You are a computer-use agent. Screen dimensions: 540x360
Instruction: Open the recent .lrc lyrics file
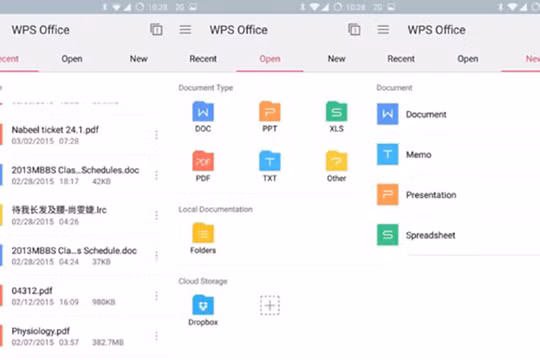[x=79, y=215]
